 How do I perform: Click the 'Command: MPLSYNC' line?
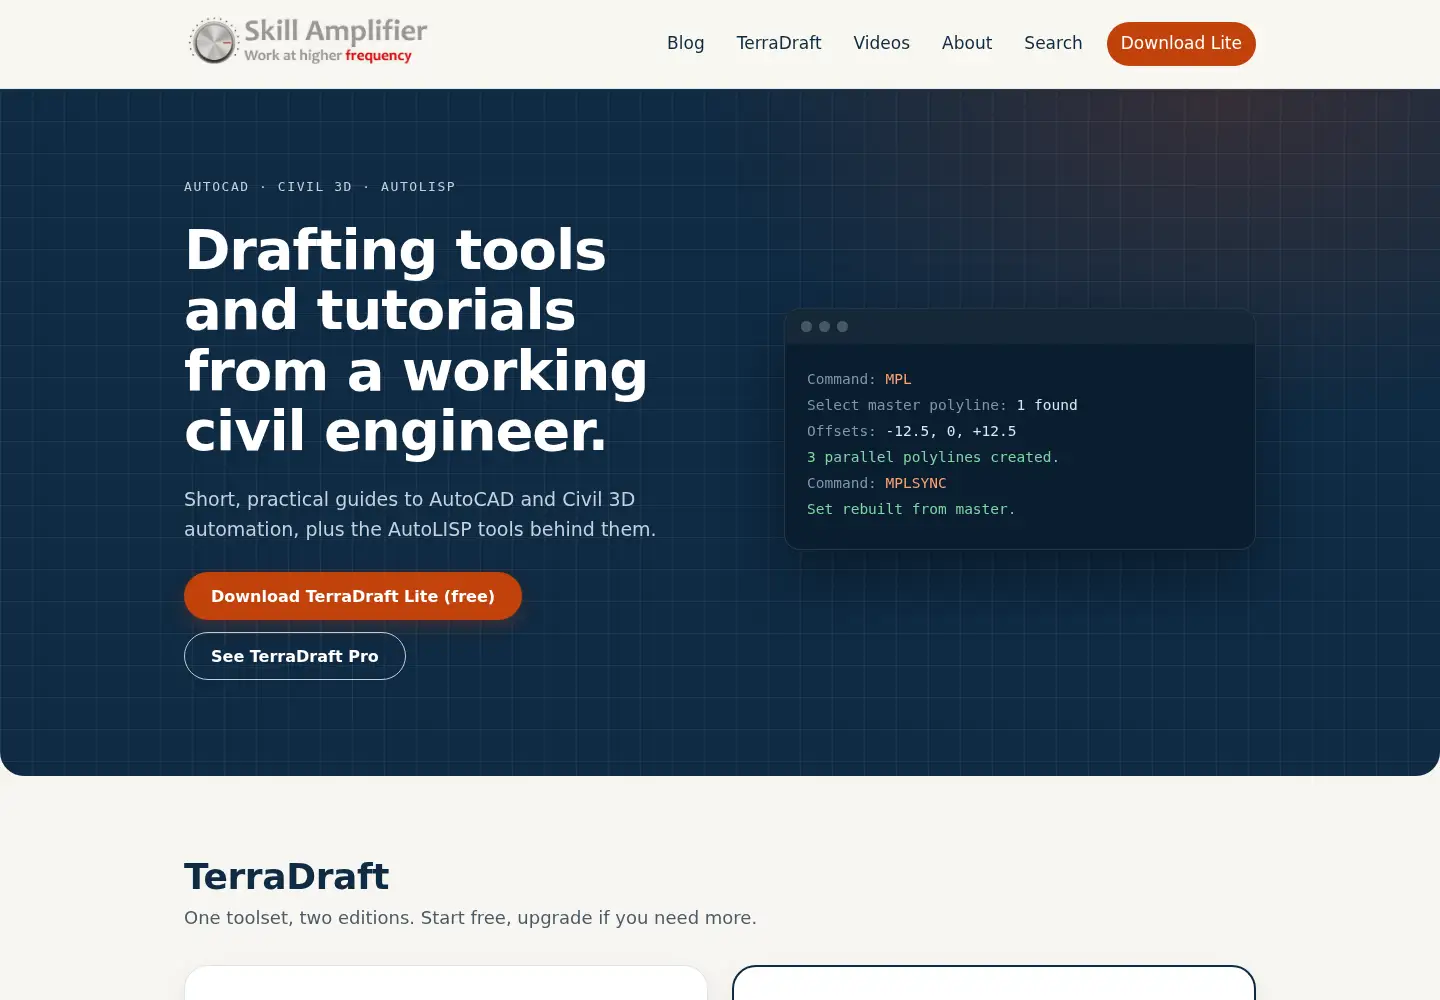[877, 483]
